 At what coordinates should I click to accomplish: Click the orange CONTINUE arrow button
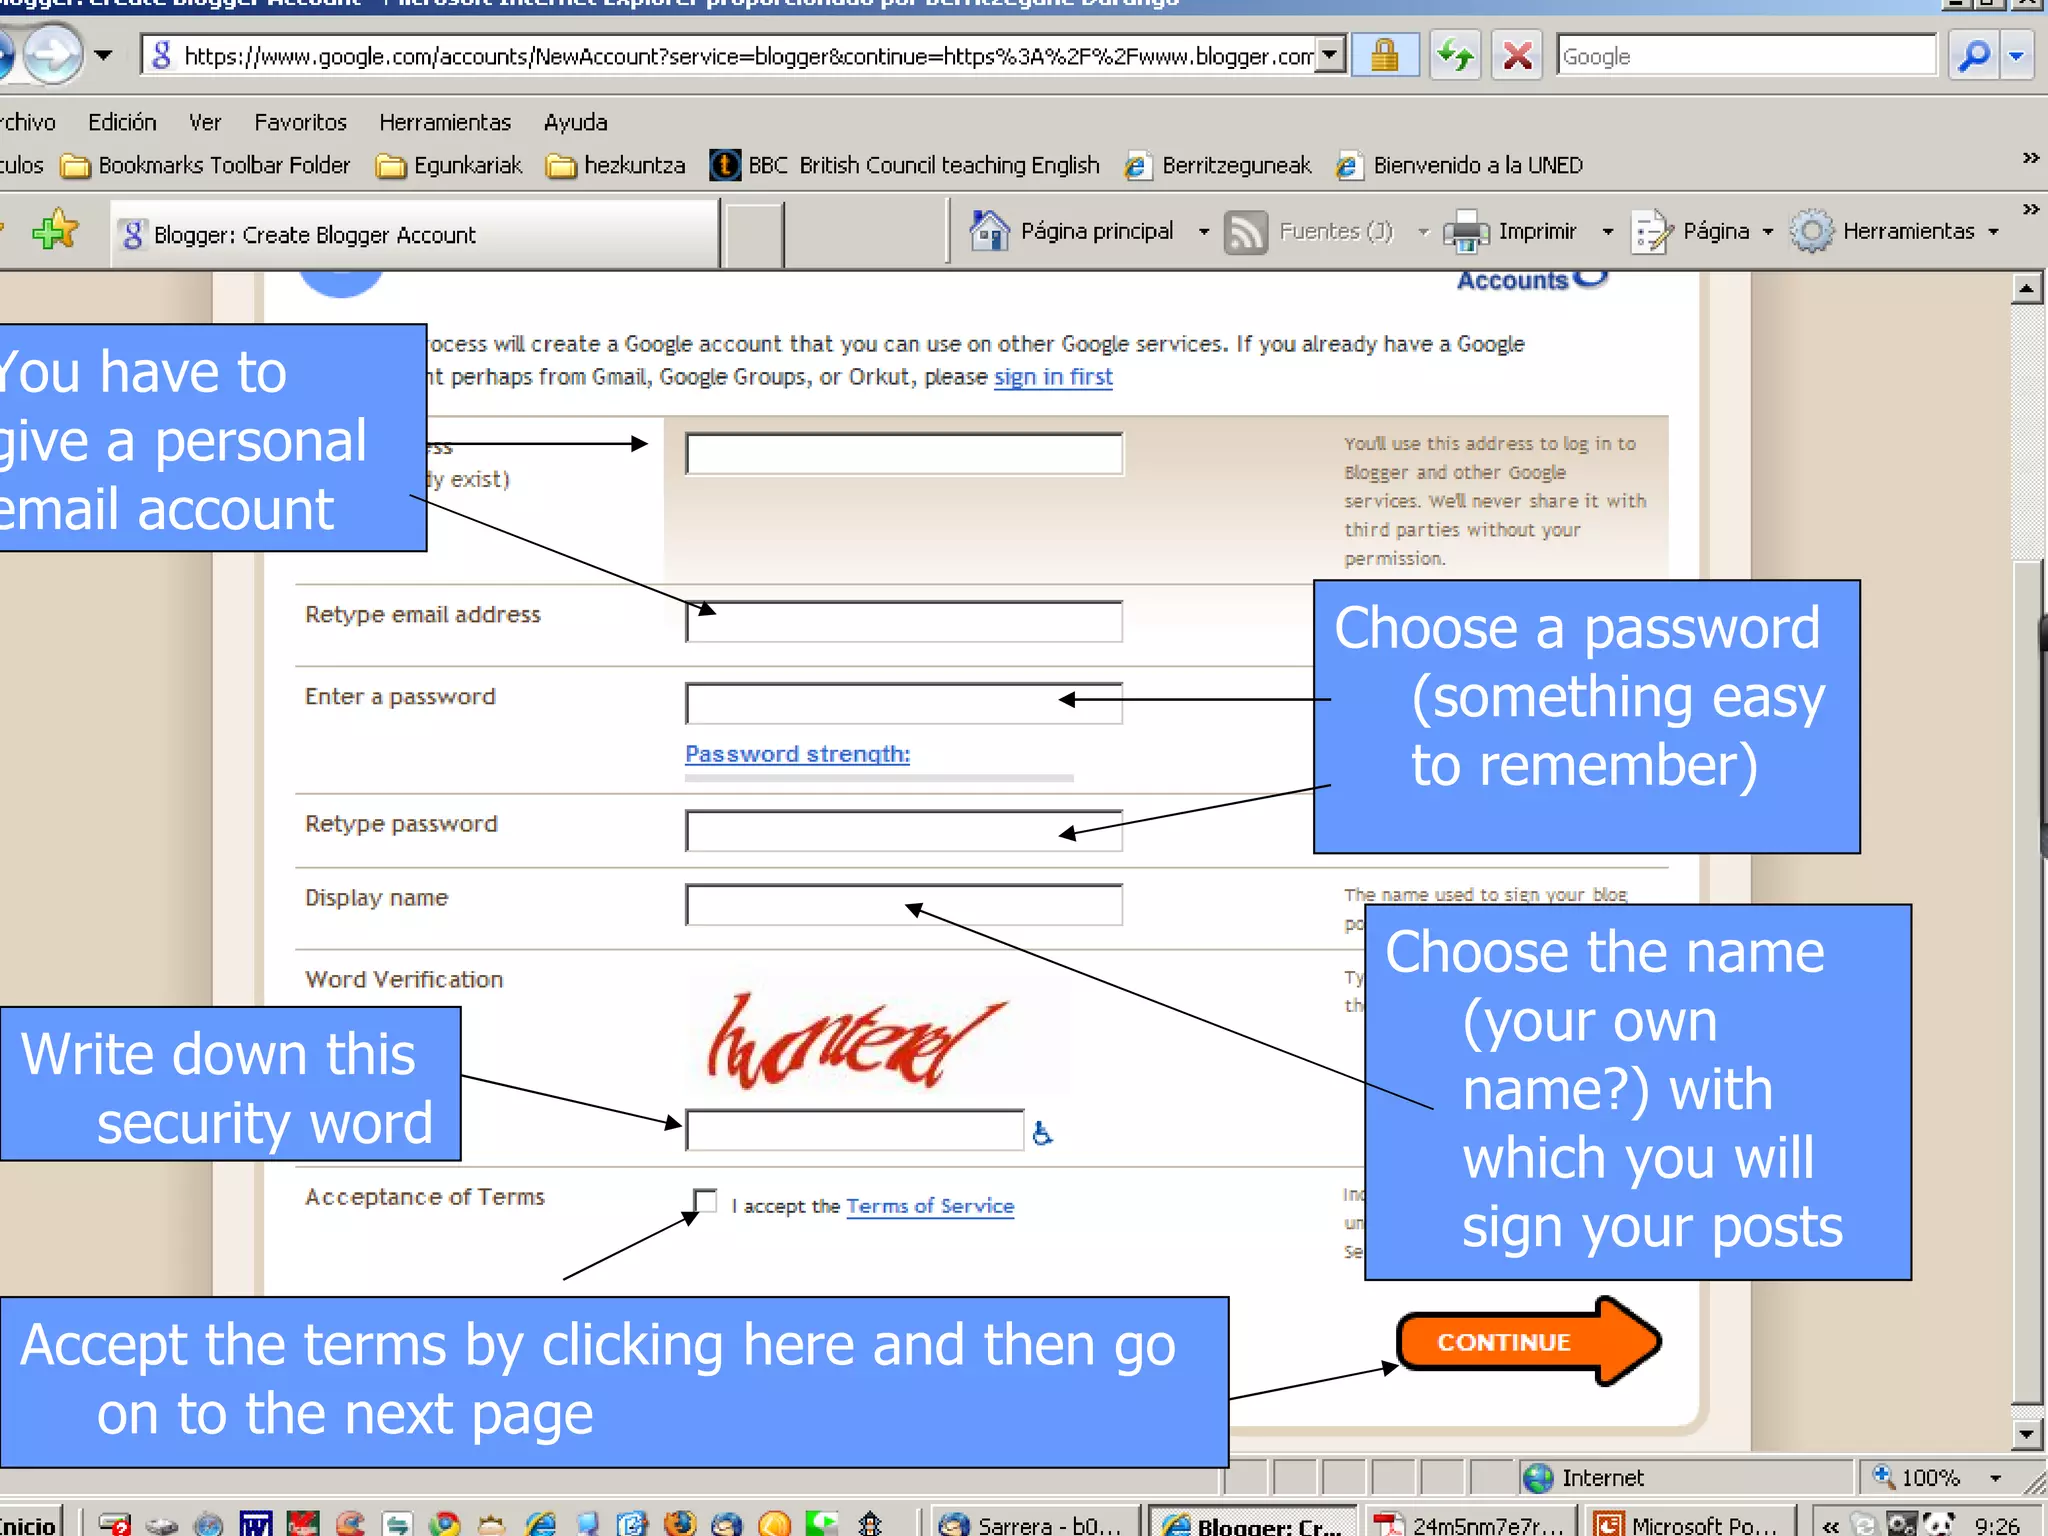pyautogui.click(x=1528, y=1341)
